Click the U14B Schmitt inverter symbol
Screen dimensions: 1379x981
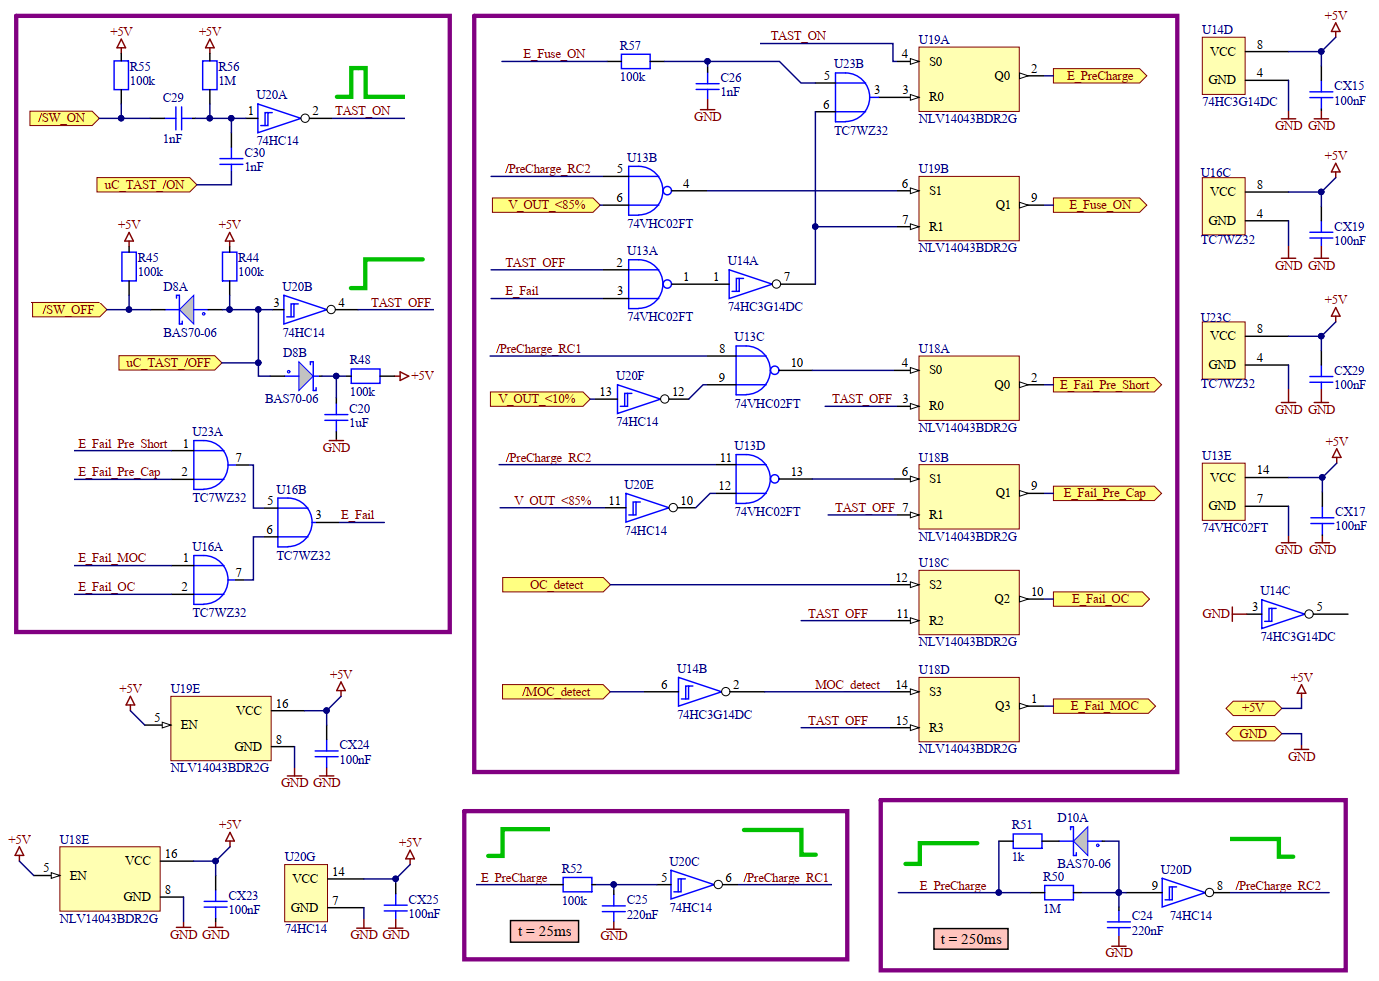click(x=699, y=691)
